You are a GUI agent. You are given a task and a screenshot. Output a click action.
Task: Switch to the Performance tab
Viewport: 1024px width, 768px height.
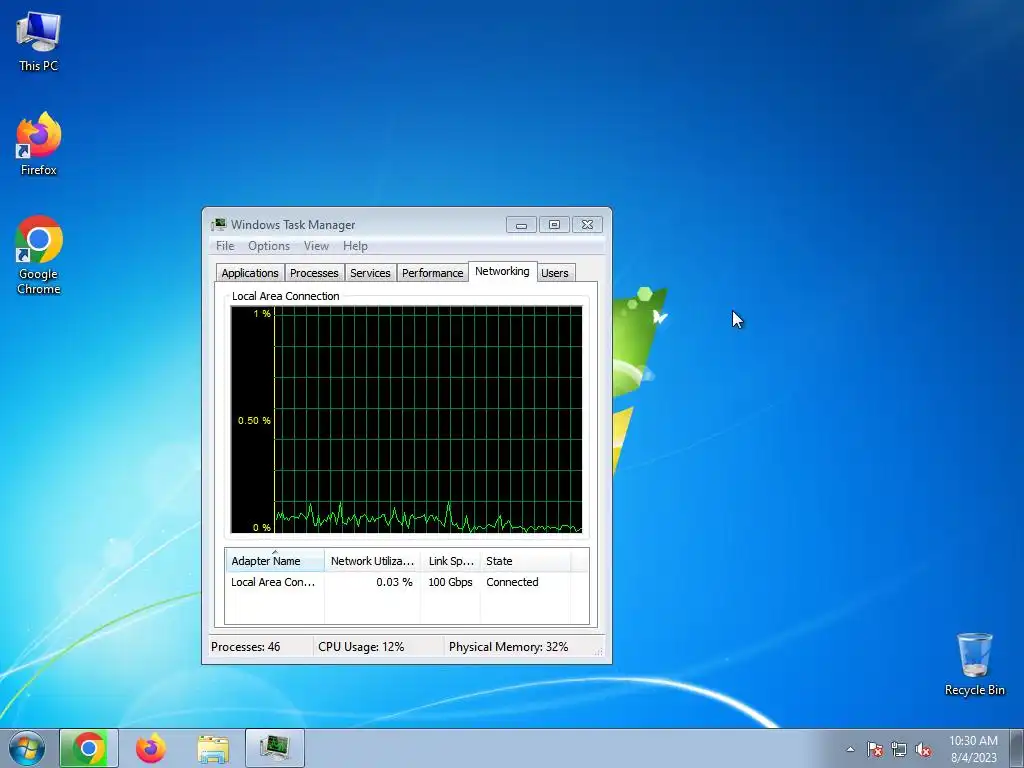tap(432, 273)
